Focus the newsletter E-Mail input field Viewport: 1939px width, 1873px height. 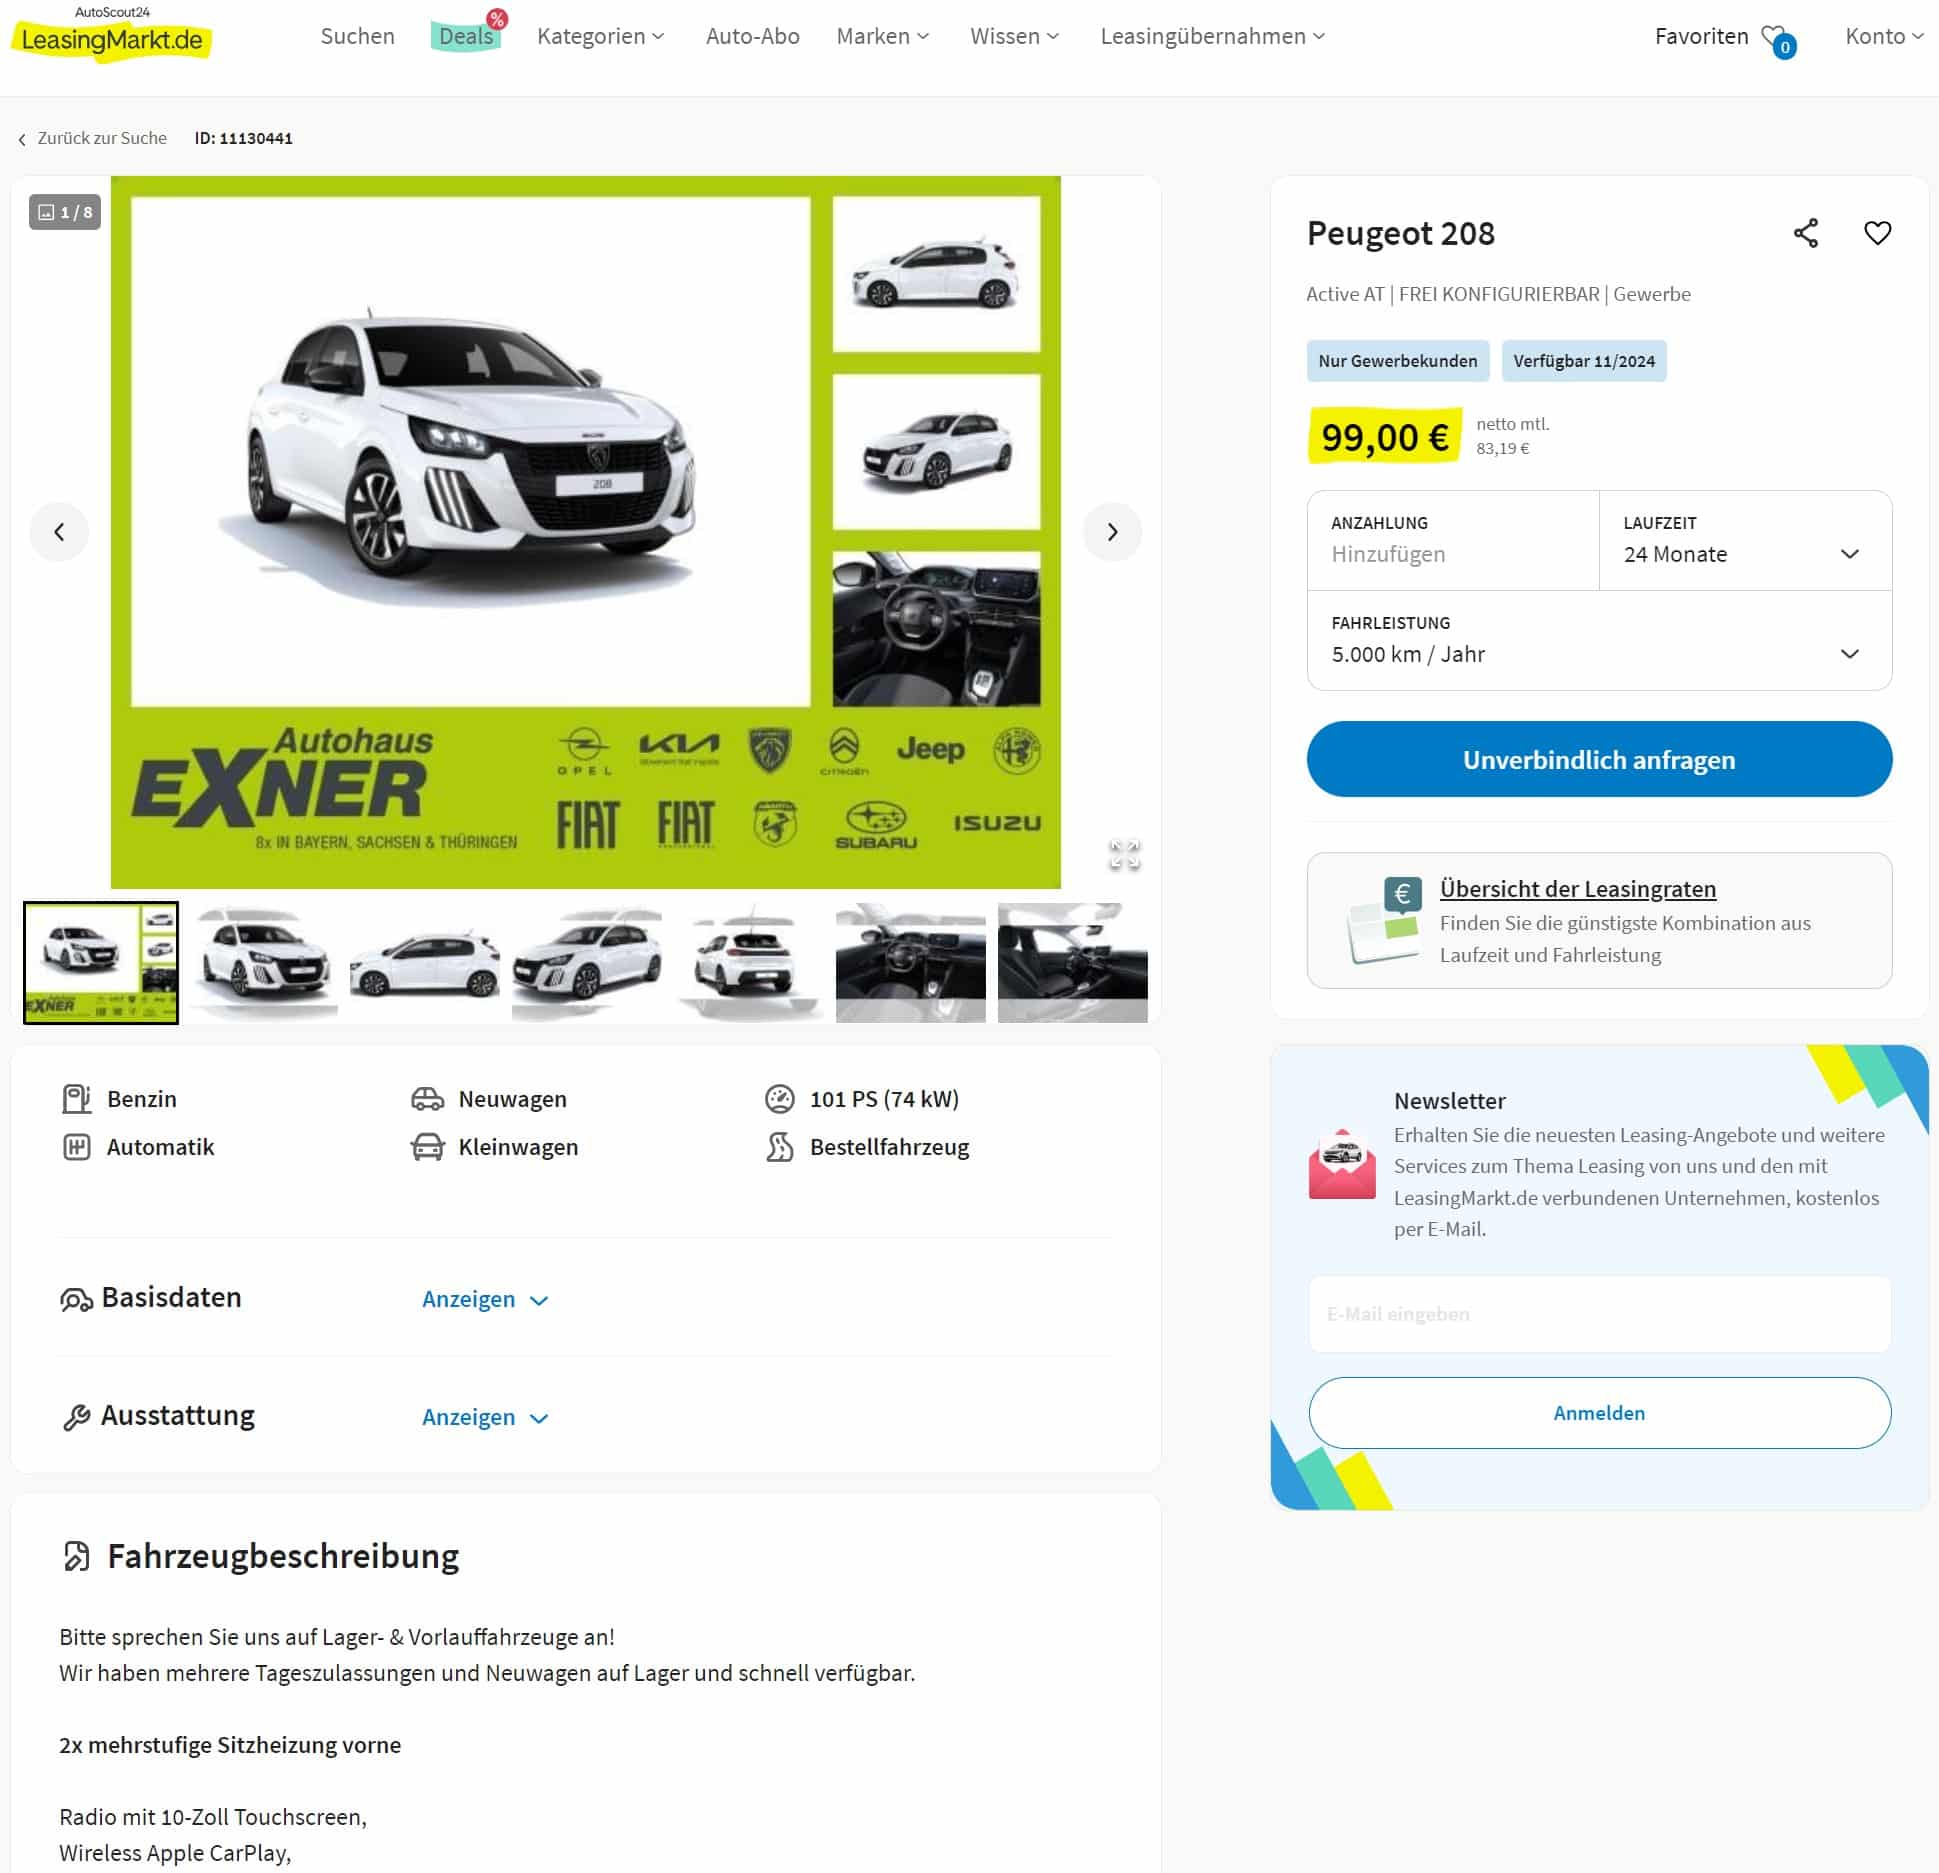click(x=1598, y=1314)
